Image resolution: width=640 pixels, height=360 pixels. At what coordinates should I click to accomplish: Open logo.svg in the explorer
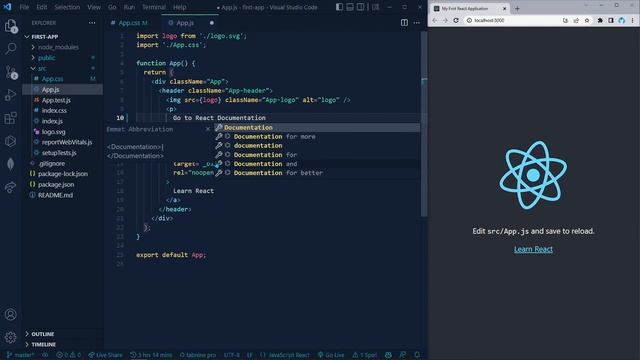(53, 132)
